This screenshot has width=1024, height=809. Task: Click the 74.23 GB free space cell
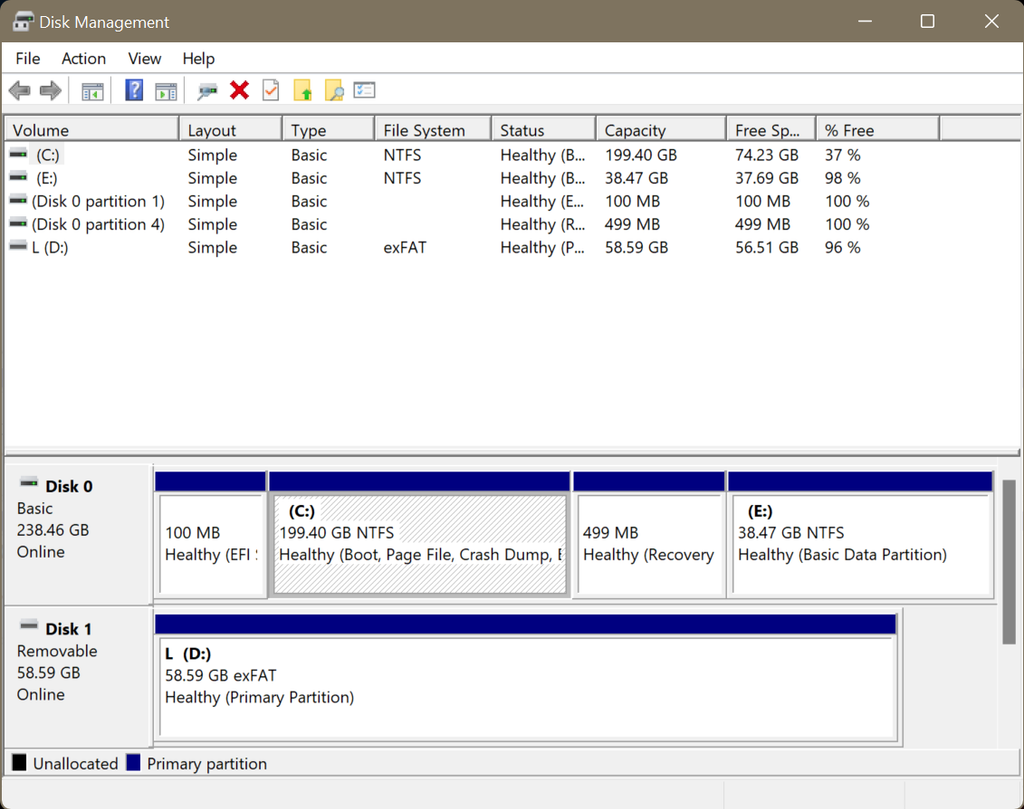767,155
